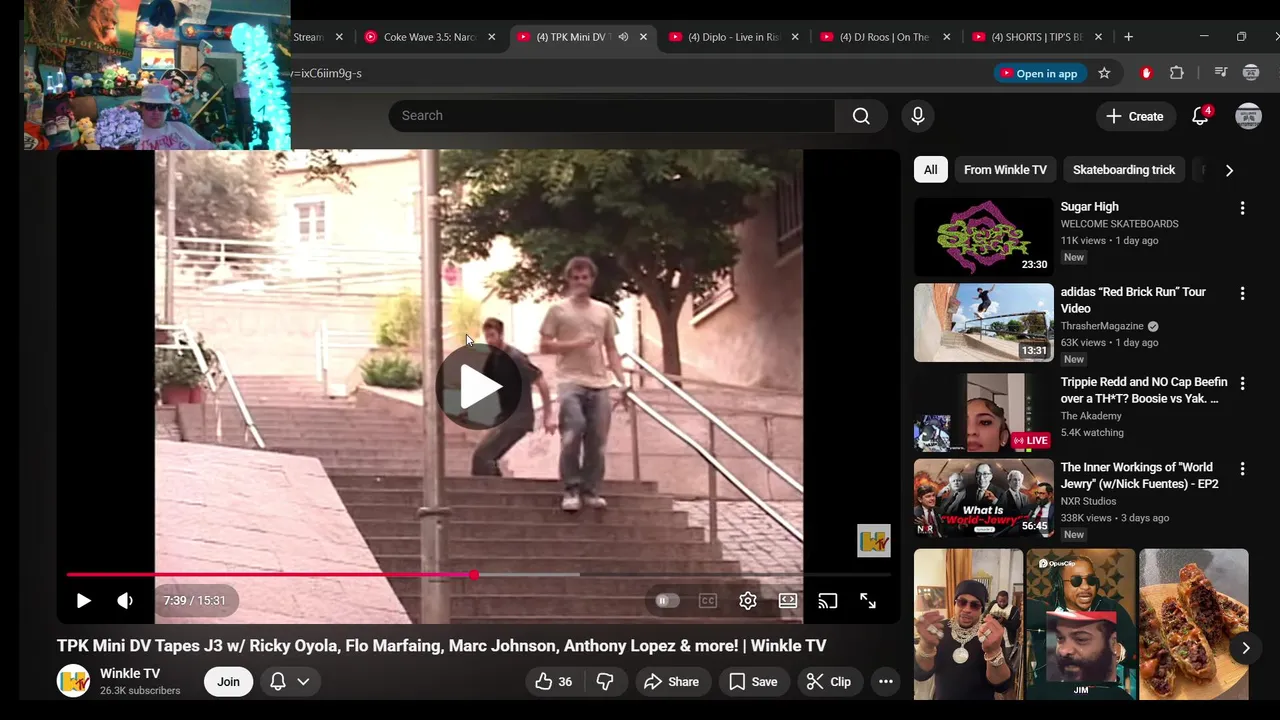
Task: Open Sugar High video thumbnail
Action: [984, 237]
